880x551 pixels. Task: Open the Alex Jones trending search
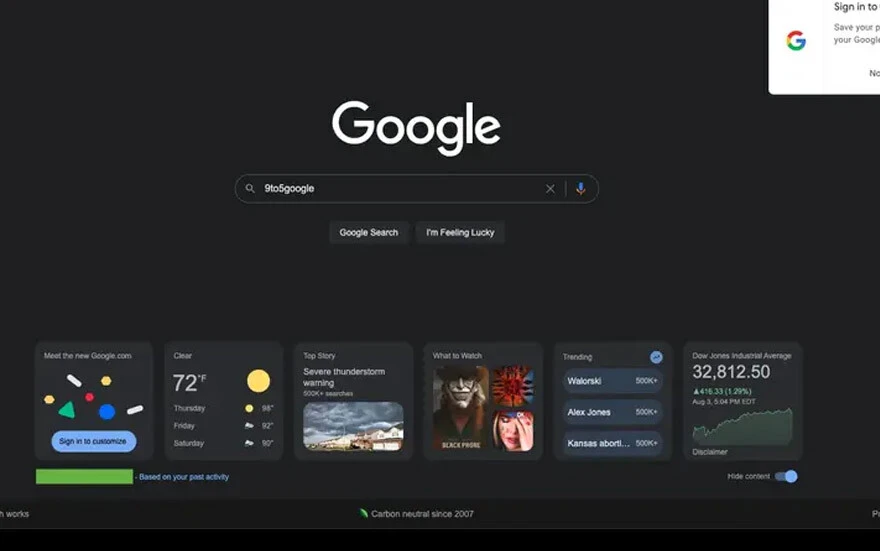point(612,412)
